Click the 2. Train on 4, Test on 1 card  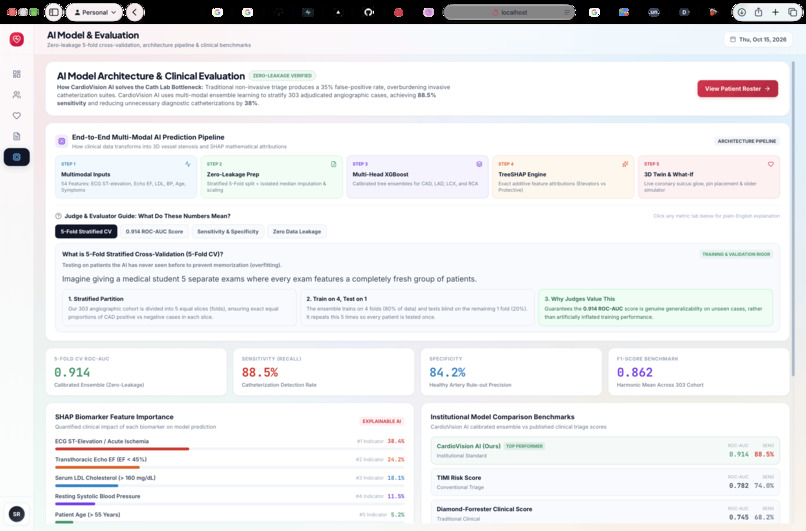click(x=417, y=307)
